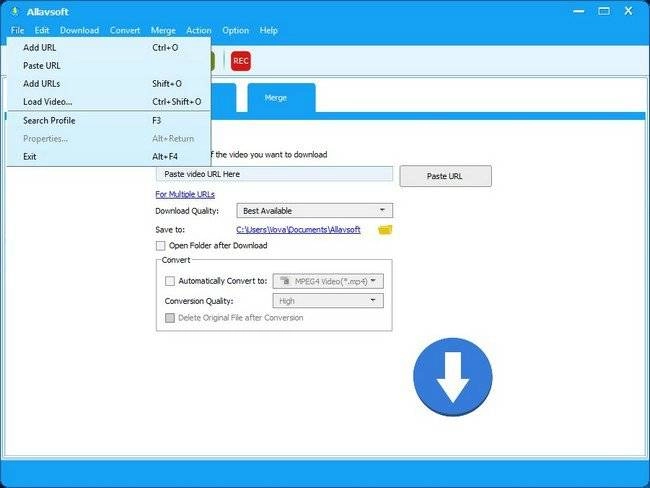Select Add URLs menu entry
Screen dimensions: 650x488
pos(109,84)
